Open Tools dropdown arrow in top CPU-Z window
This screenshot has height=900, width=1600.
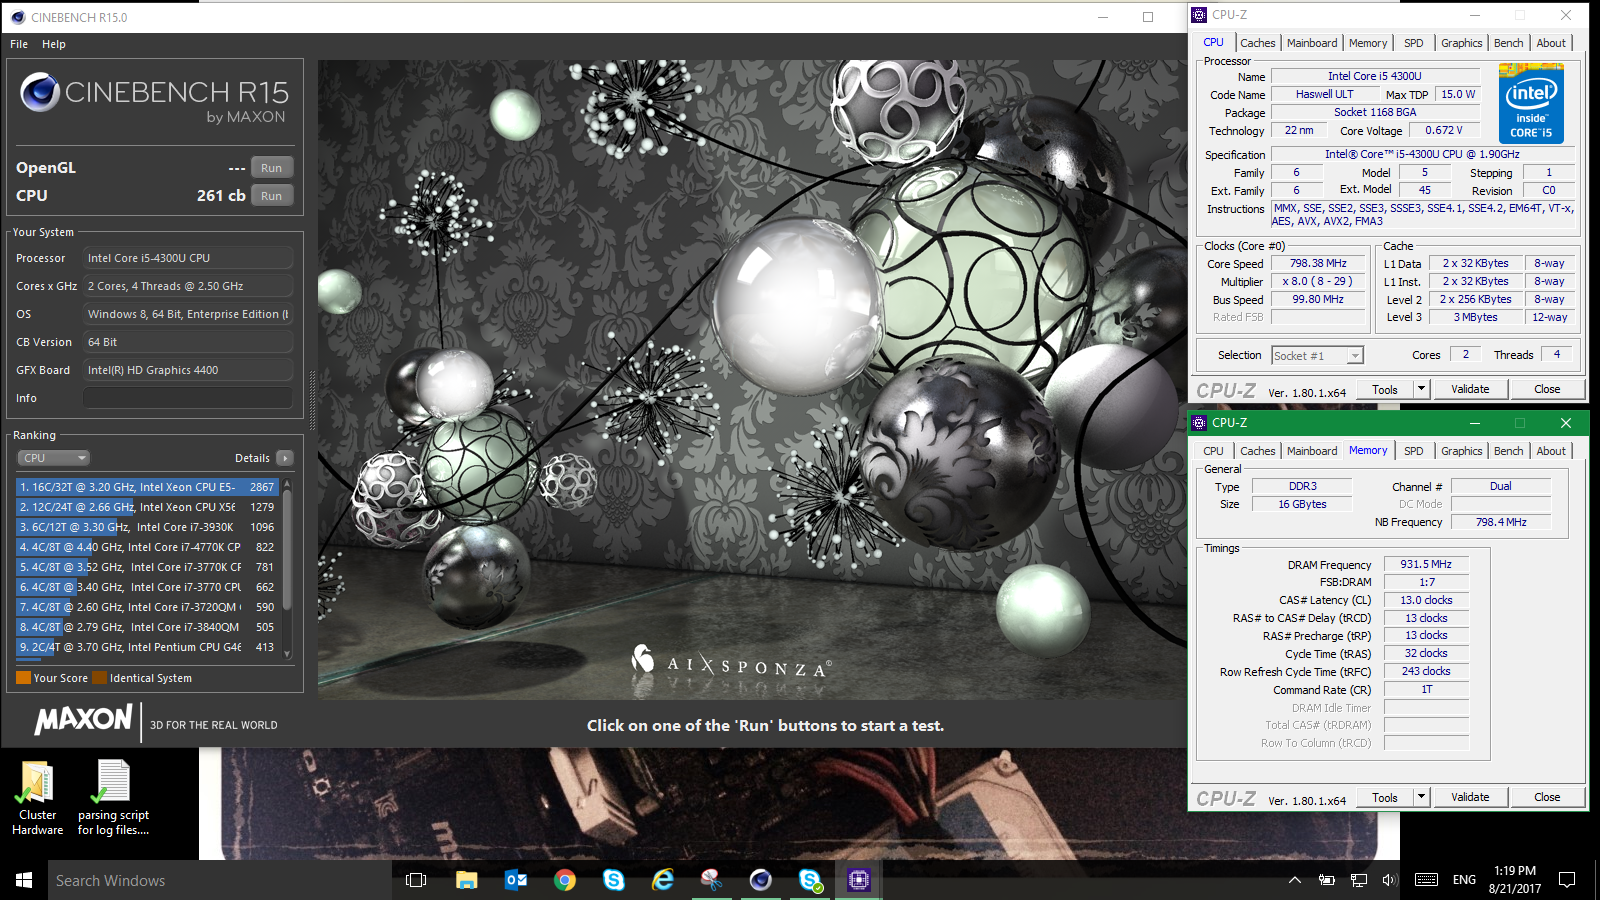(1421, 390)
